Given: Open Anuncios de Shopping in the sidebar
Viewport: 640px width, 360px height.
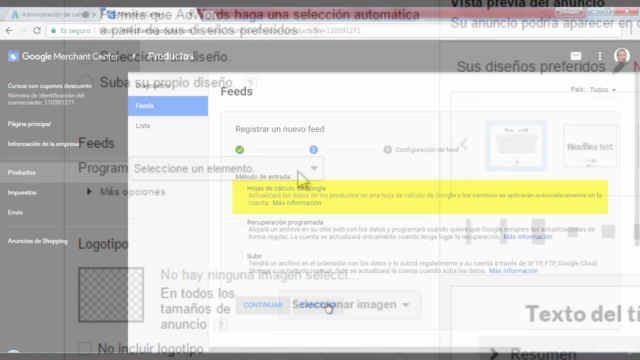Looking at the screenshot, I should point(38,241).
